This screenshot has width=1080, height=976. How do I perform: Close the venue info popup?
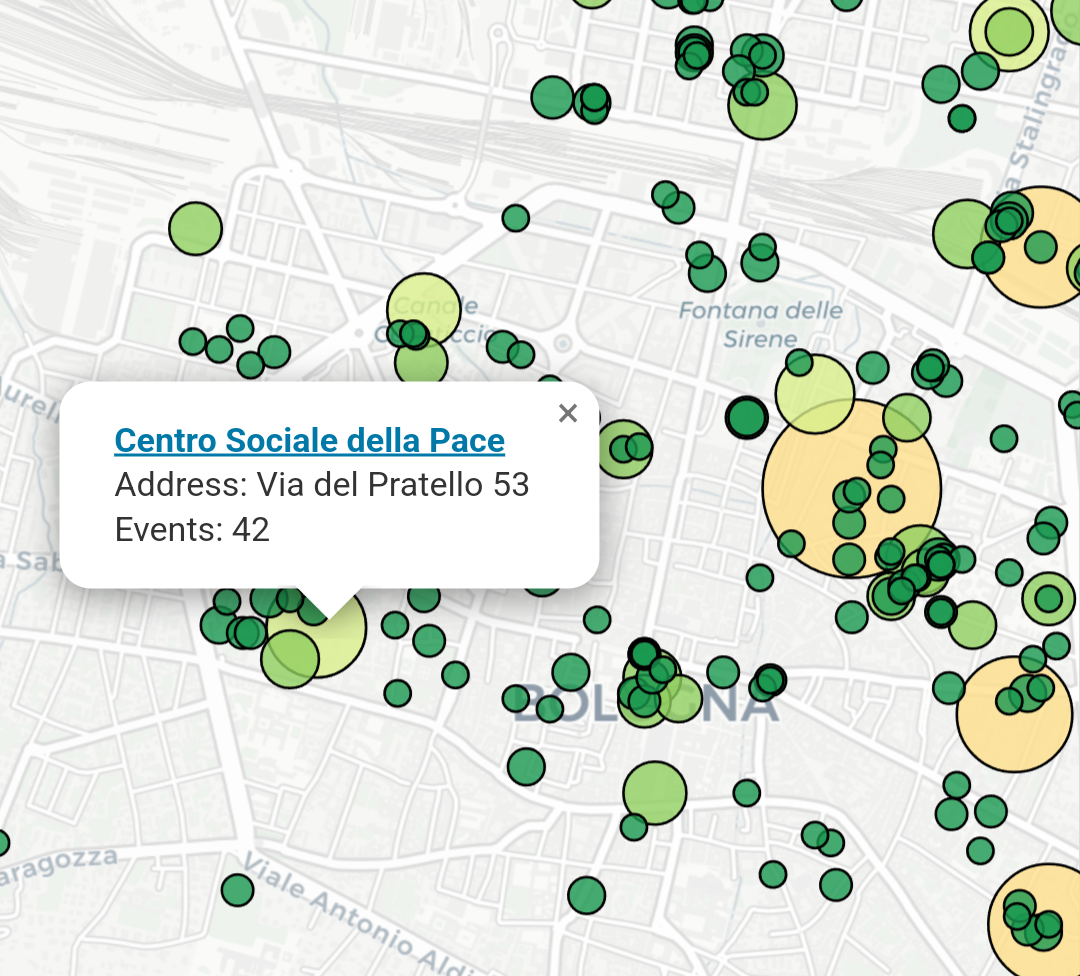pos(568,413)
